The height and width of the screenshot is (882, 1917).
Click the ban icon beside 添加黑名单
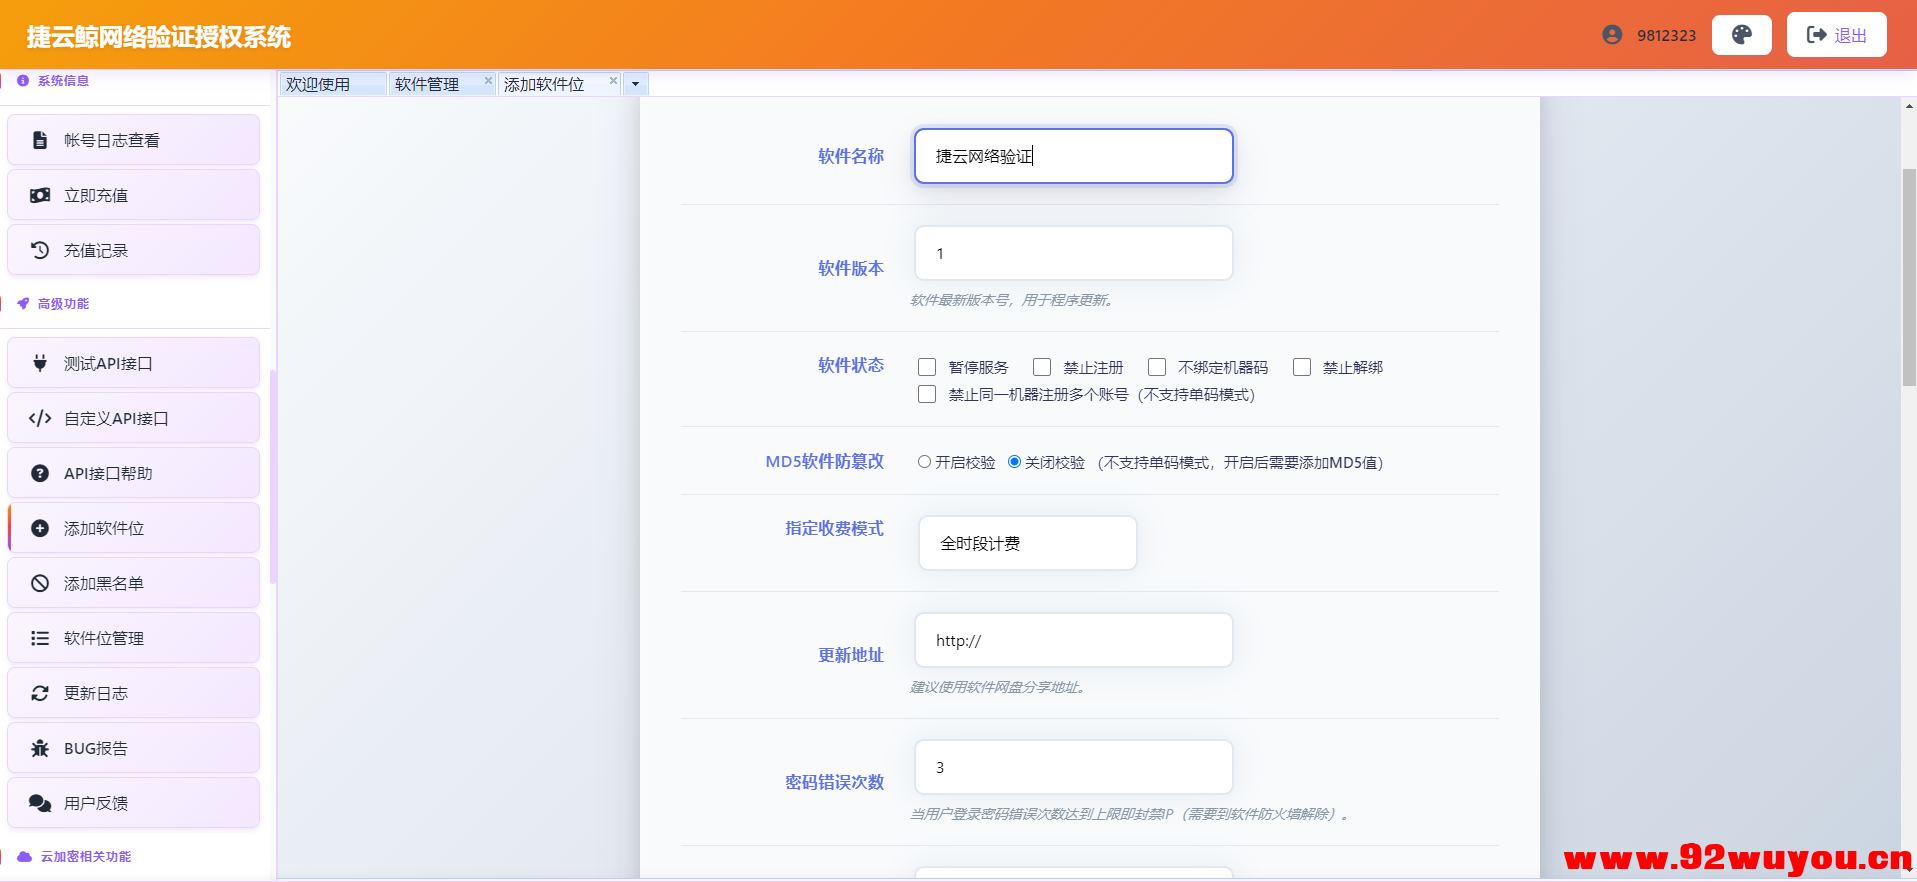(x=40, y=583)
